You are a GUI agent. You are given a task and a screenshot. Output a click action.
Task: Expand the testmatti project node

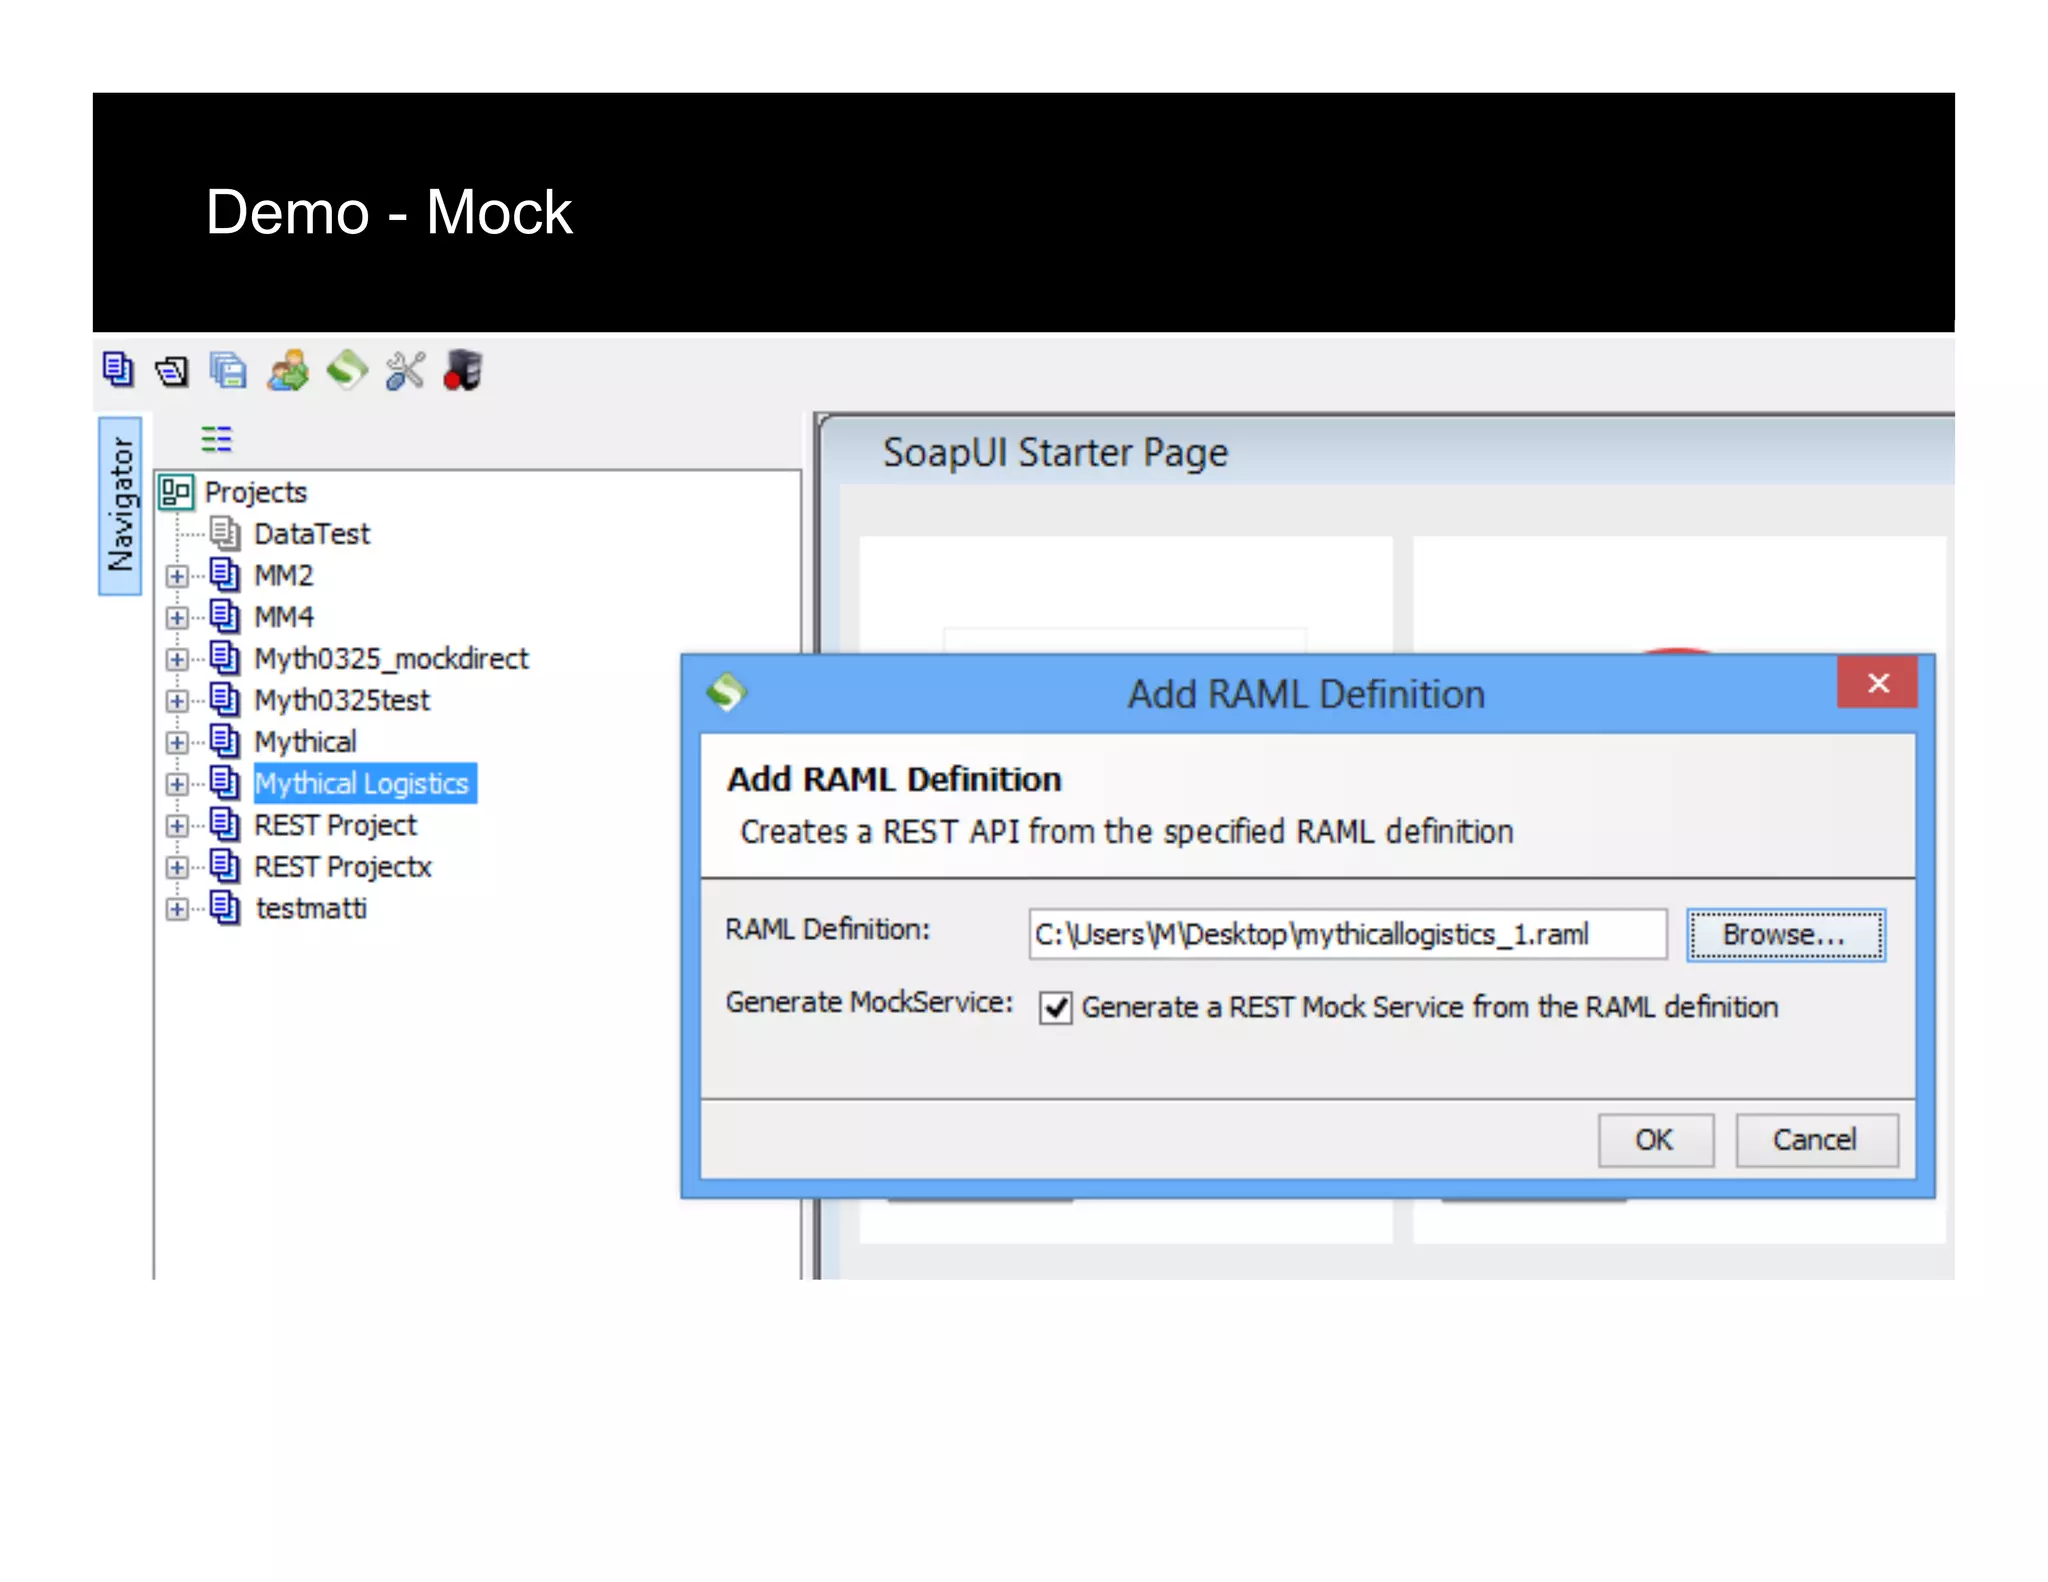click(177, 909)
